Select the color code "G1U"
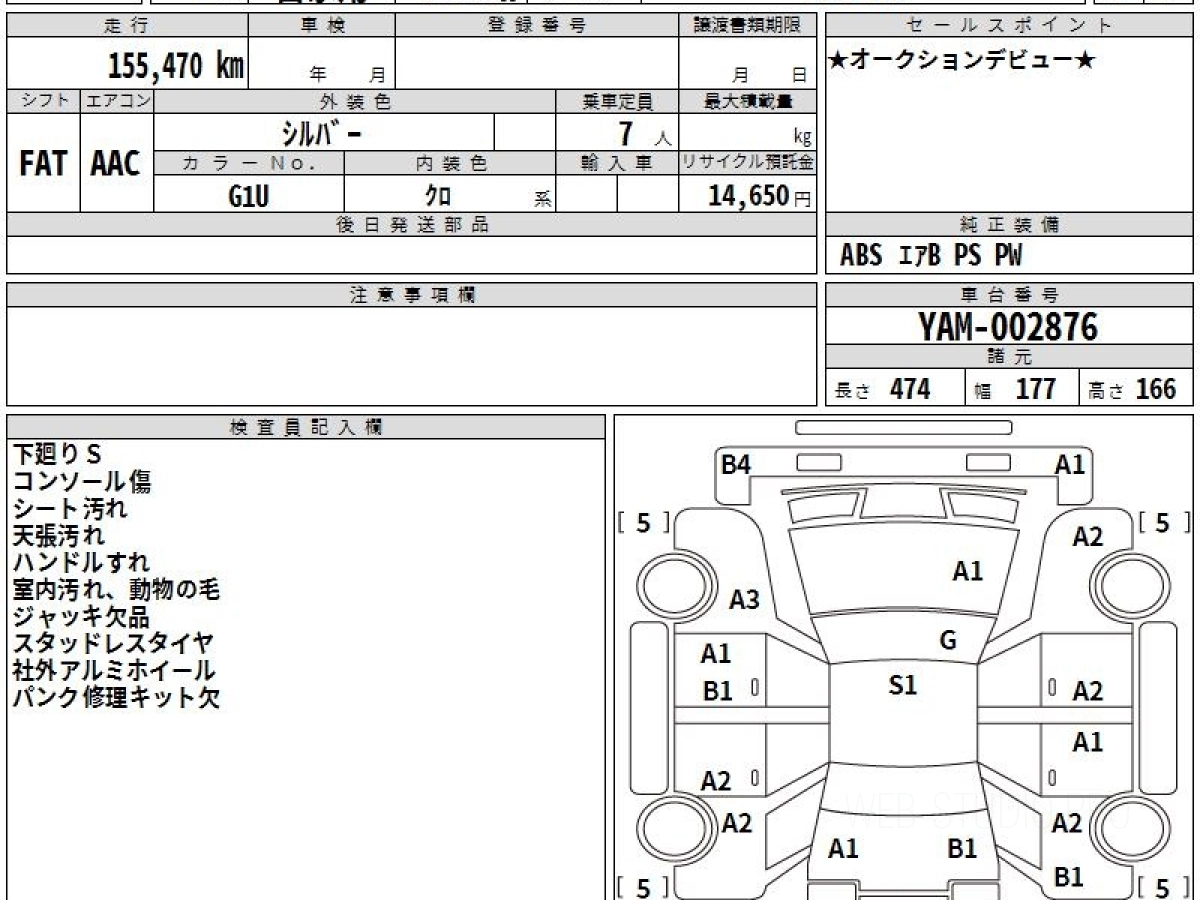 (x=249, y=196)
